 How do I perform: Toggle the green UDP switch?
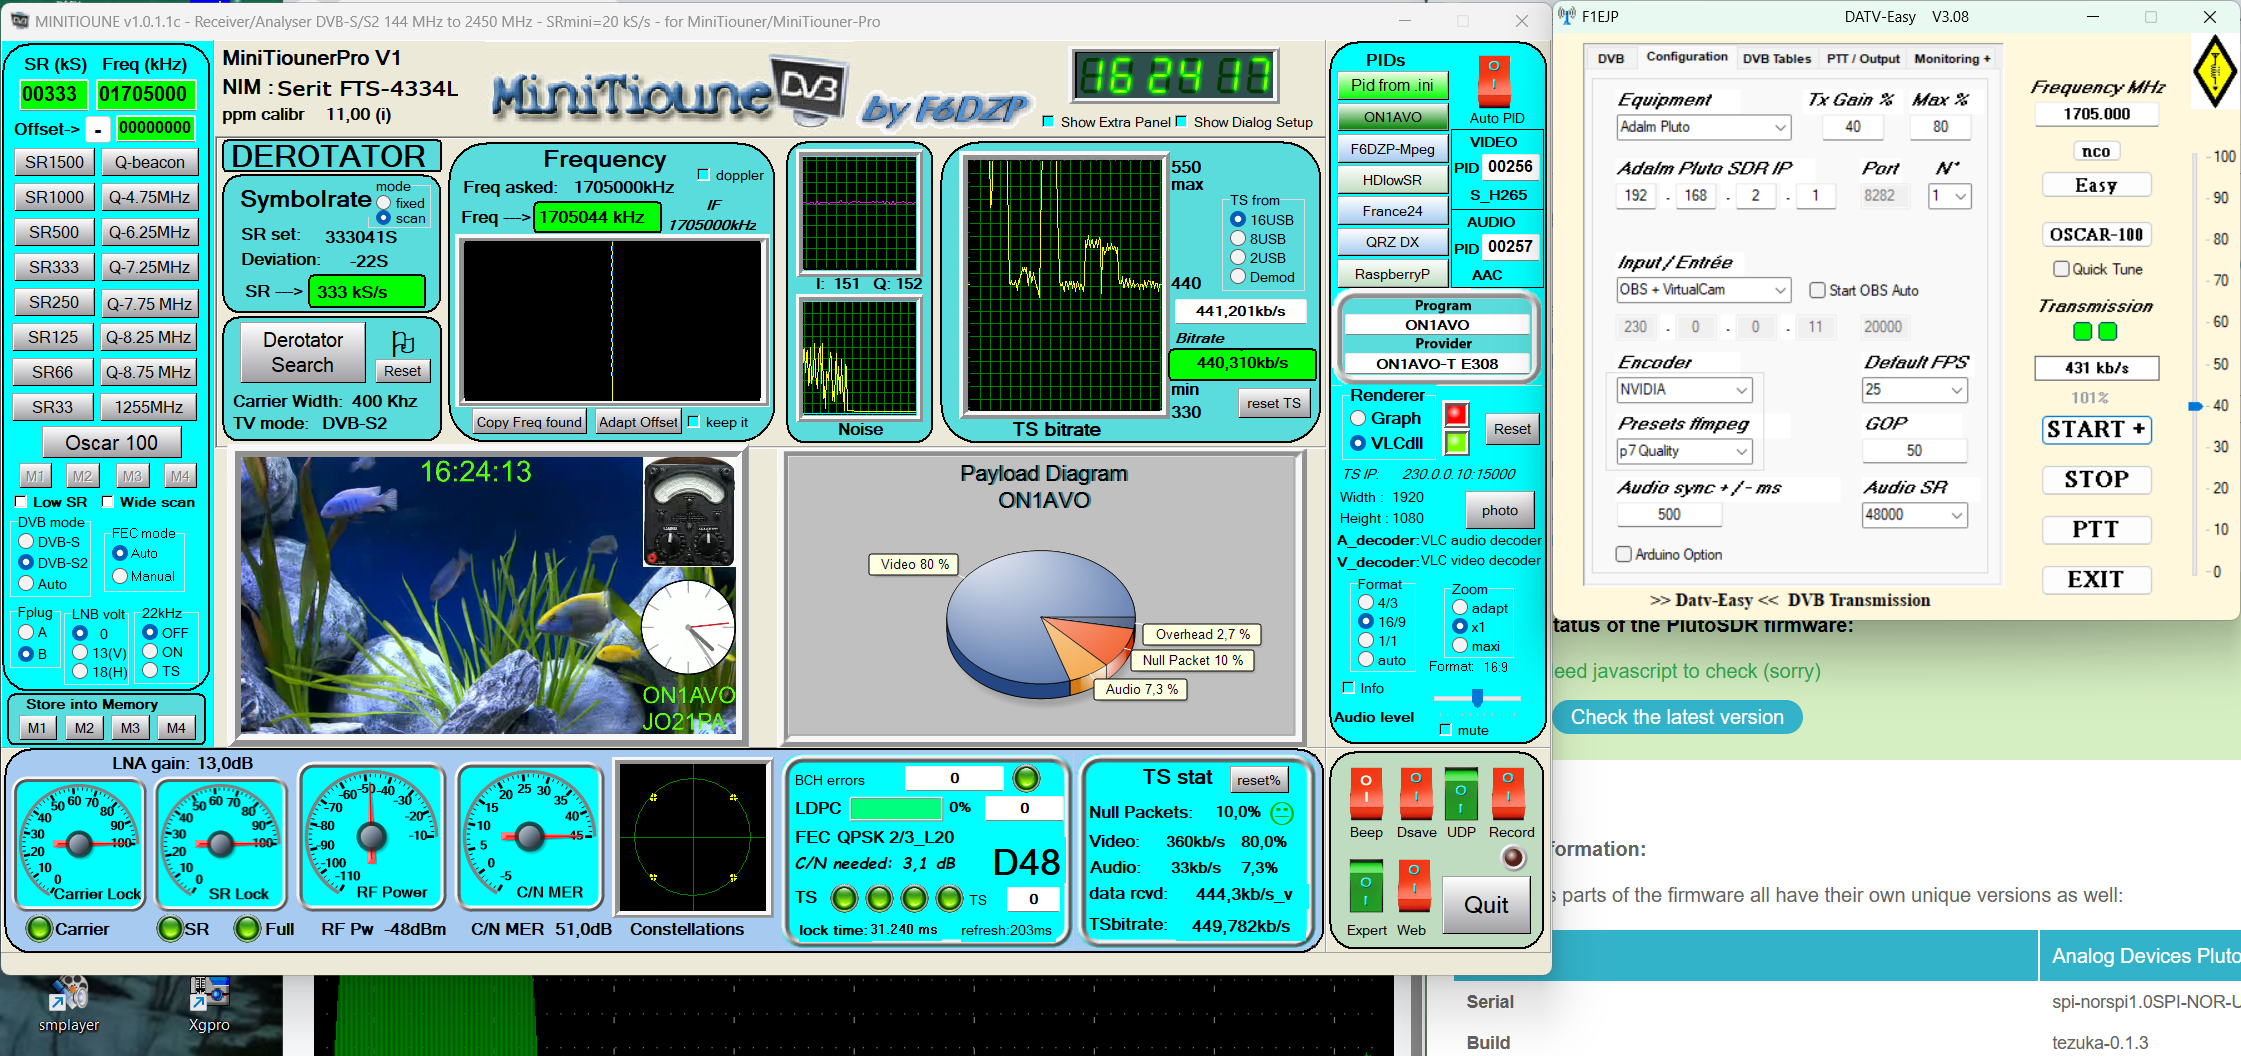tap(1461, 794)
